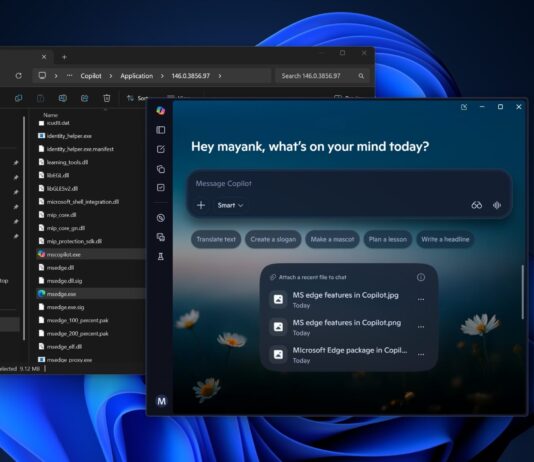534x462 pixels.
Task: Click the Copy icon in Explorer toolbar
Action: (19, 98)
